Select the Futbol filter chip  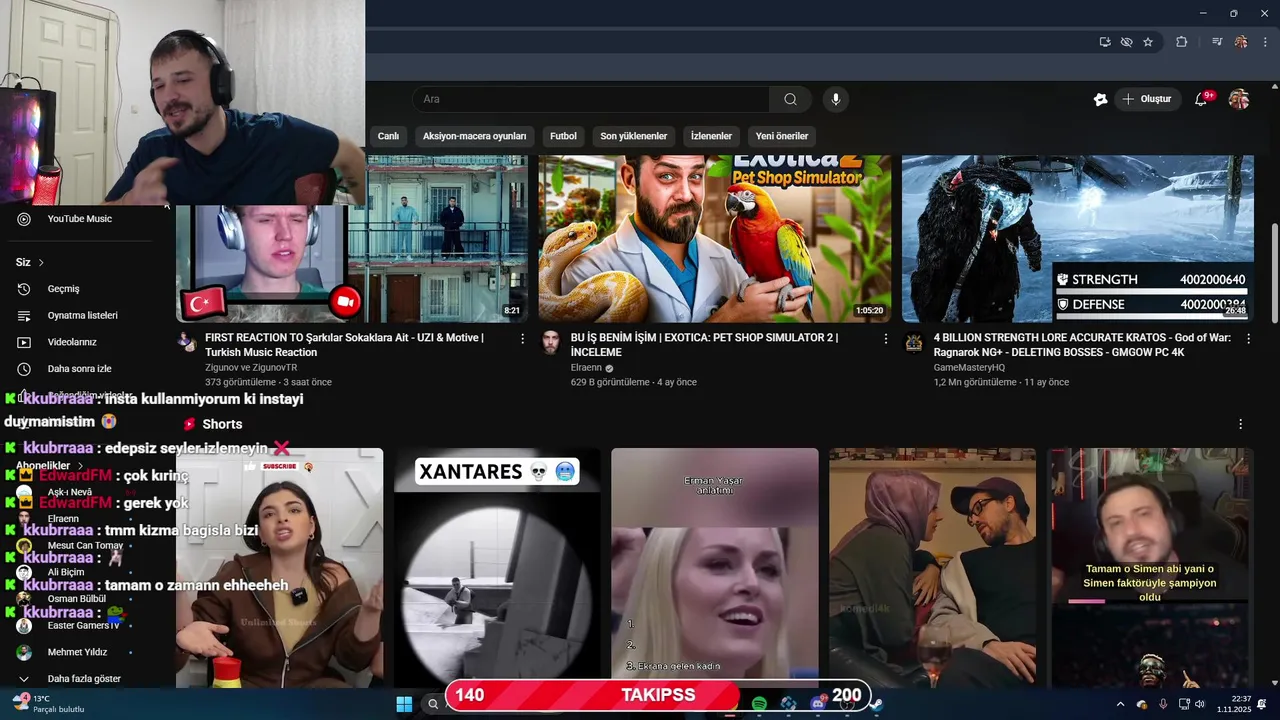pyautogui.click(x=563, y=136)
